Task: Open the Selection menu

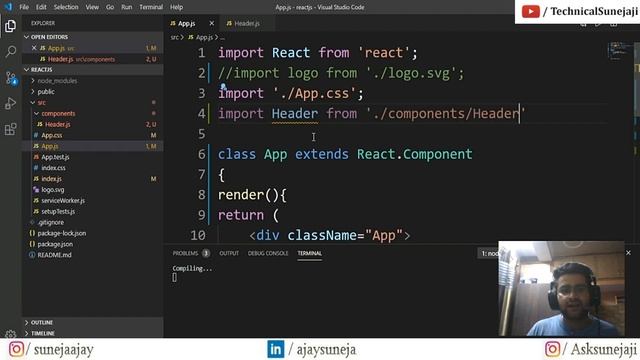Action: (x=66, y=7)
